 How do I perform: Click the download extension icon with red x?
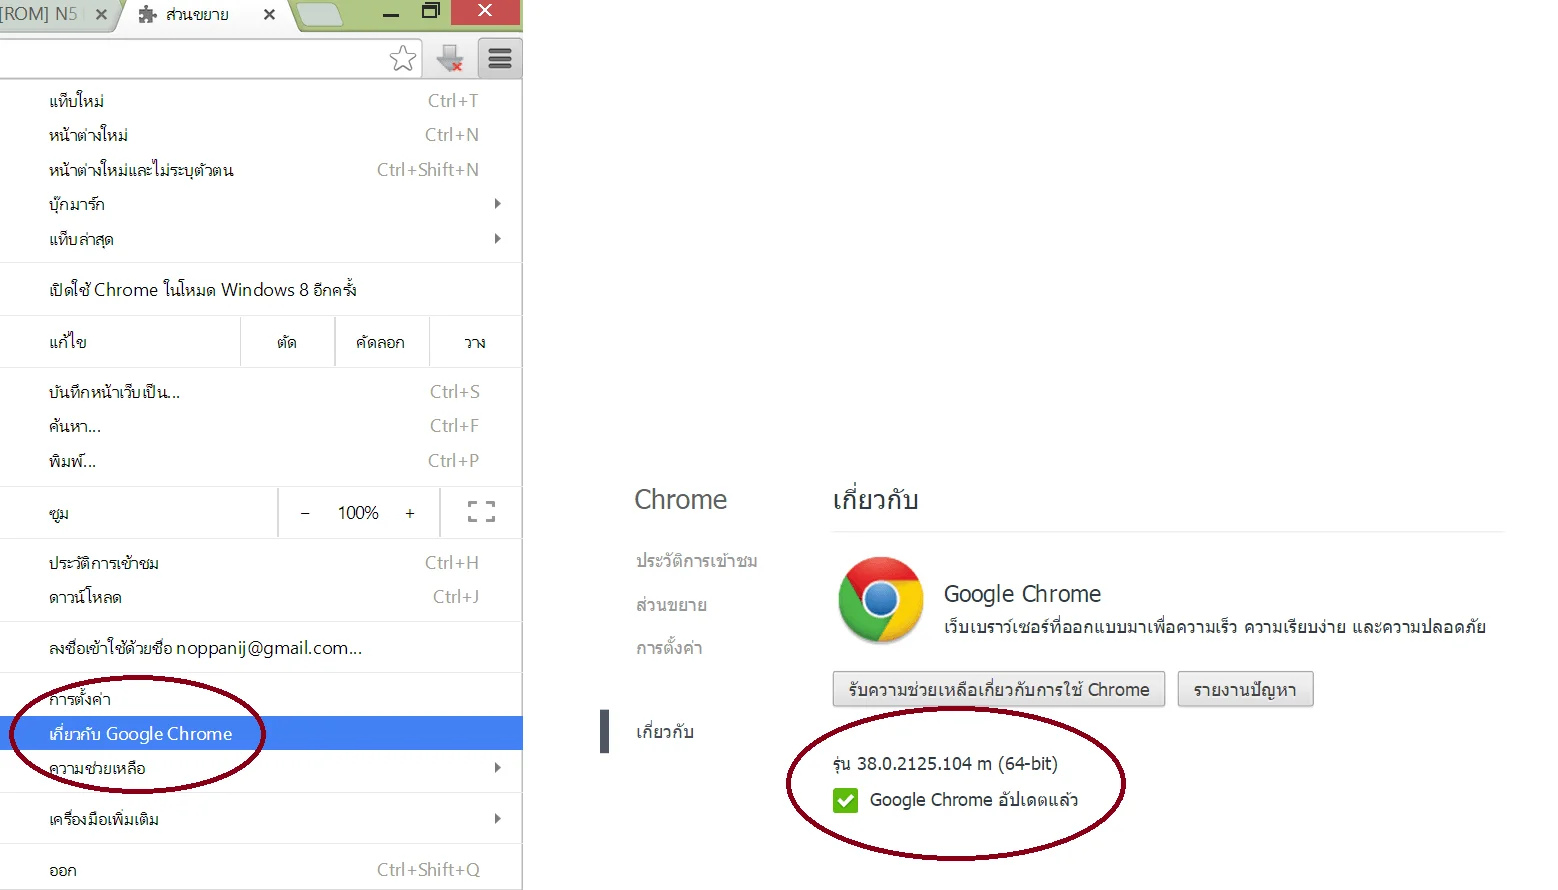[450, 59]
